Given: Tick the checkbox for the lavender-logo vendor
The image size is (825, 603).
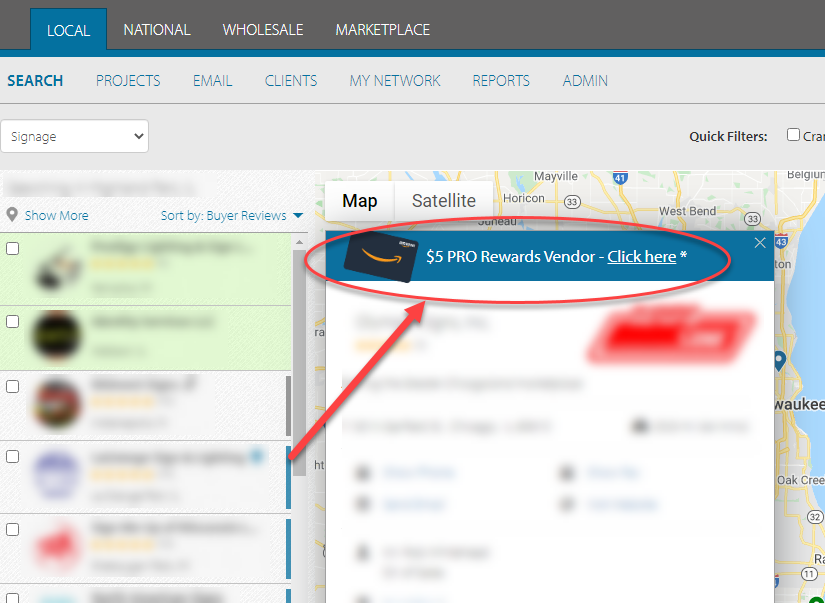Looking at the screenshot, I should pos(13,457).
